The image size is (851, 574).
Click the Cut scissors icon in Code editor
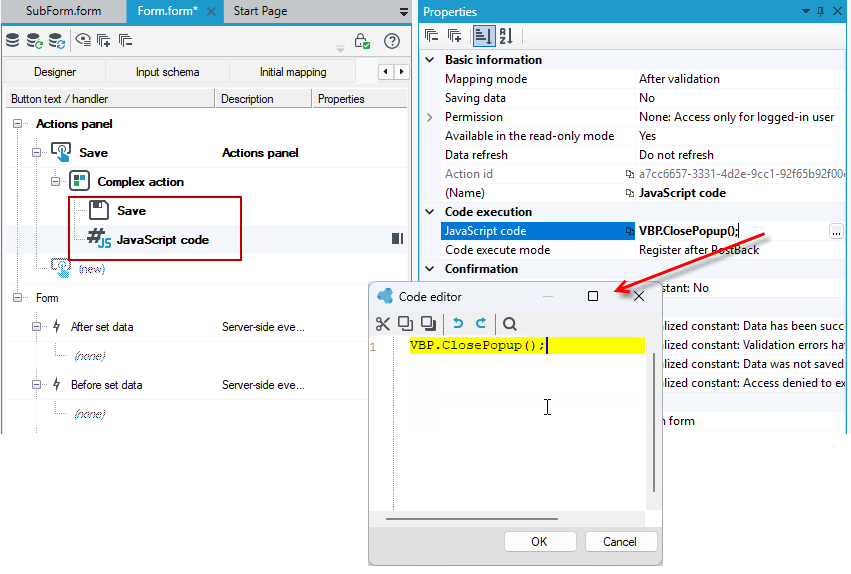pyautogui.click(x=383, y=324)
